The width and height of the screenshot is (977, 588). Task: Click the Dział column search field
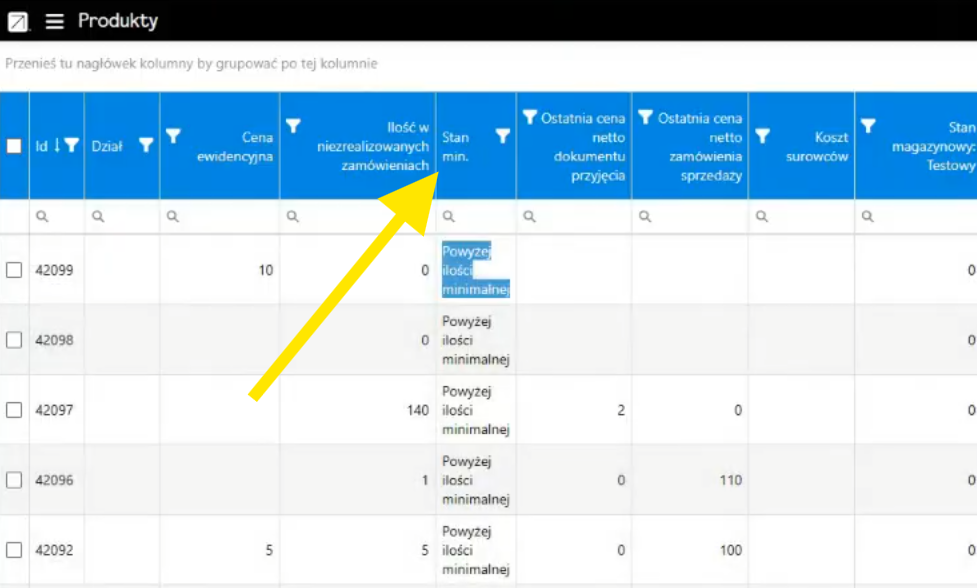(x=130, y=216)
